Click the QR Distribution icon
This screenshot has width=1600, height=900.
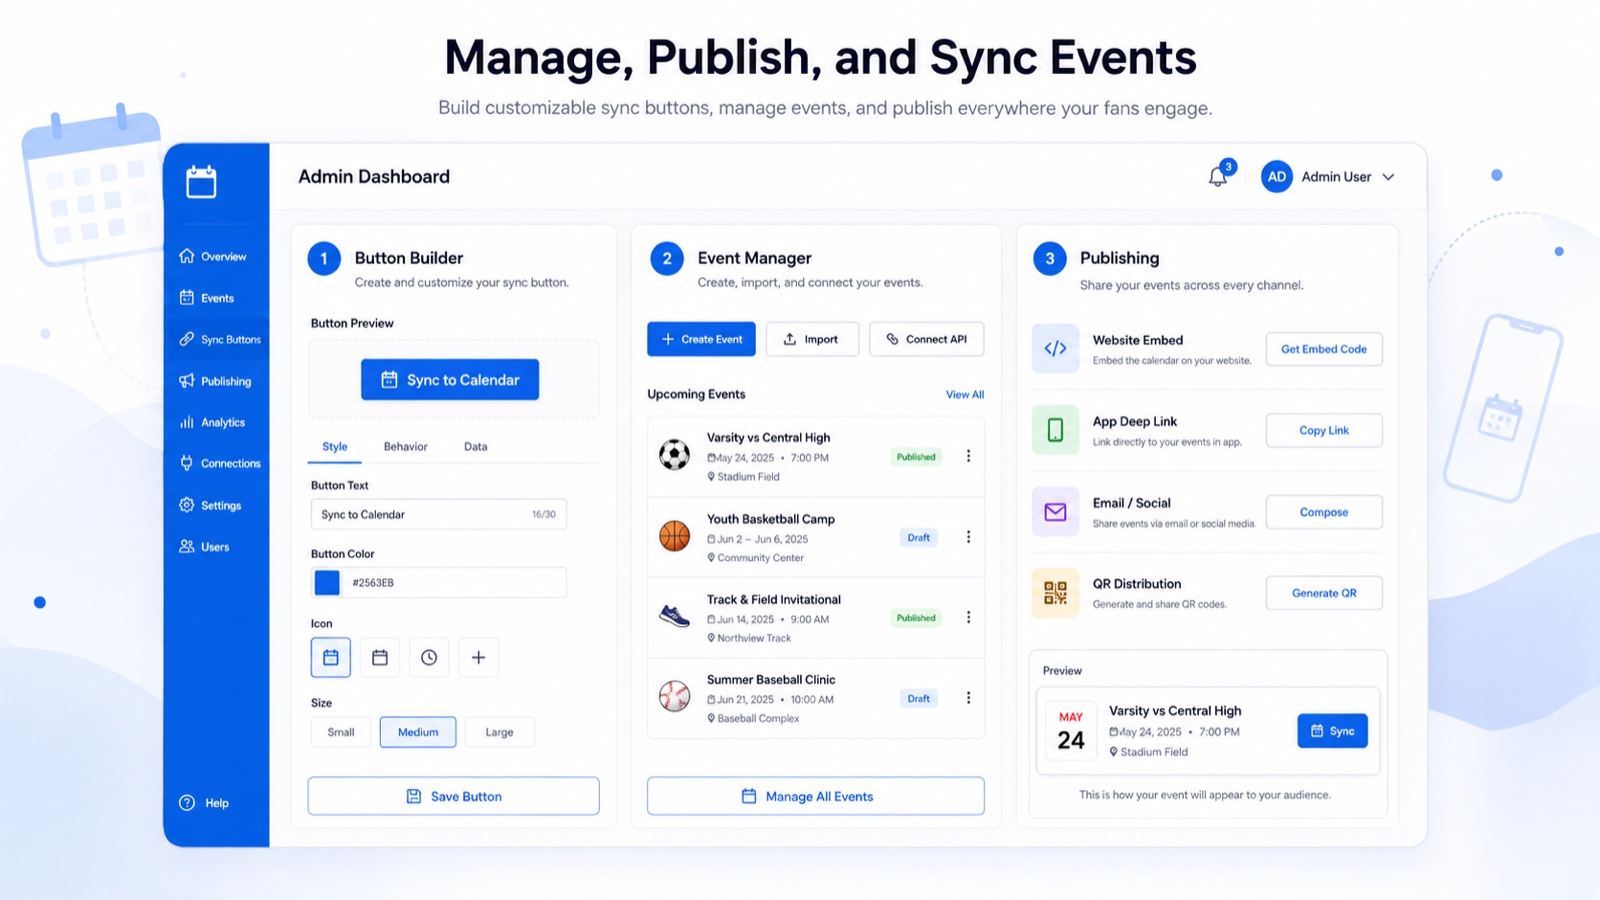tap(1055, 593)
